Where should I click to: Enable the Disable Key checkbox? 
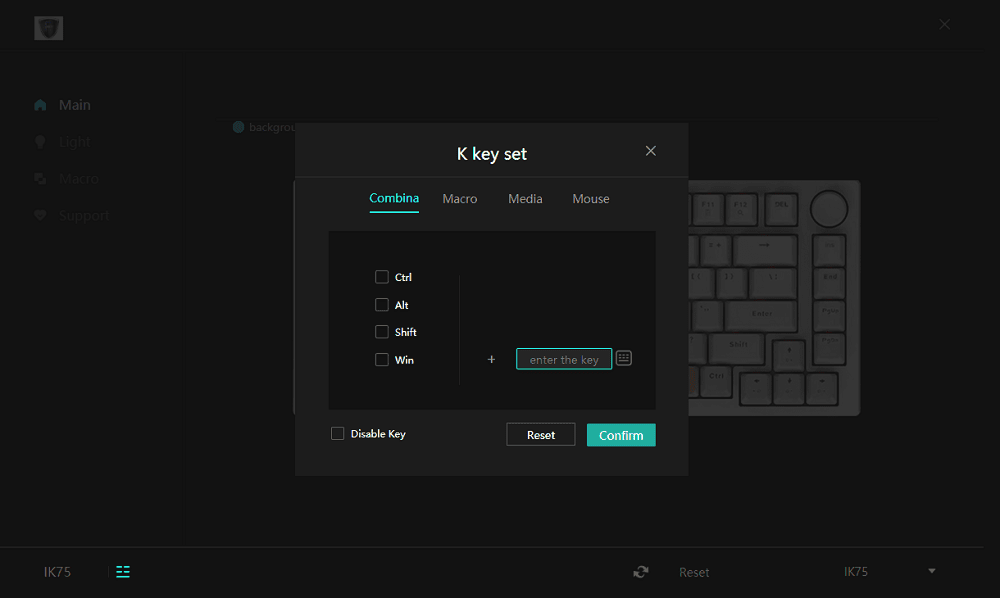click(x=338, y=434)
